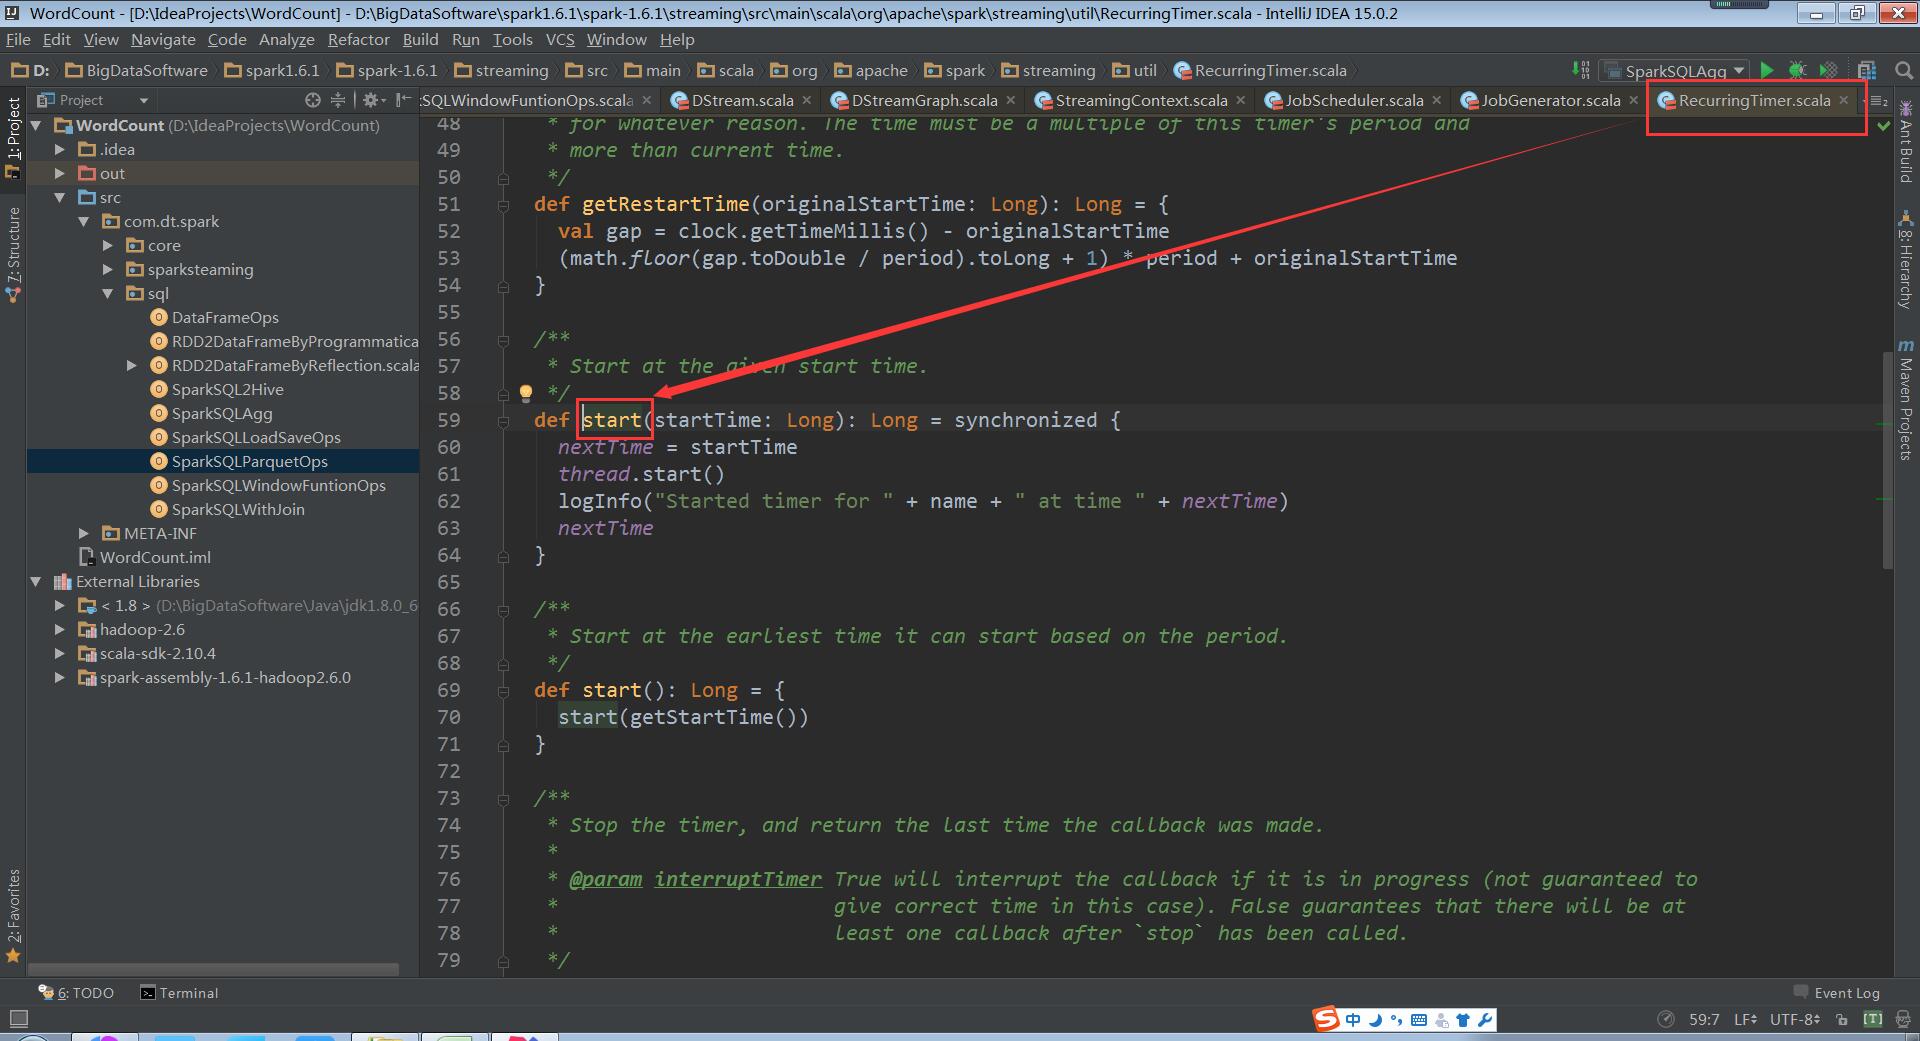1920x1041 pixels.
Task: Open the Project view mode dropdown
Action: (x=93, y=100)
